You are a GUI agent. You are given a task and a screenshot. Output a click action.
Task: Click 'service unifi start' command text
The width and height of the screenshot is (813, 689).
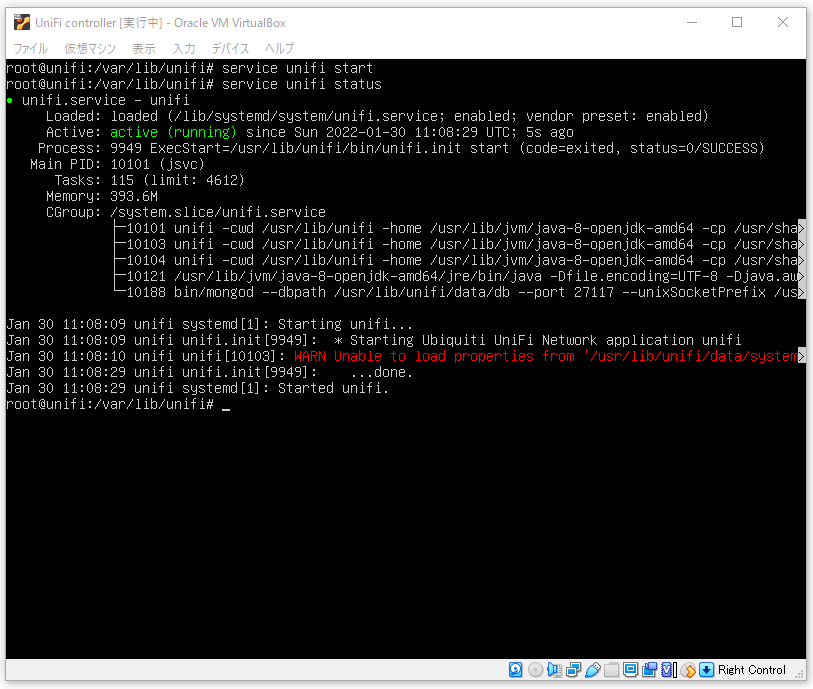coord(297,68)
